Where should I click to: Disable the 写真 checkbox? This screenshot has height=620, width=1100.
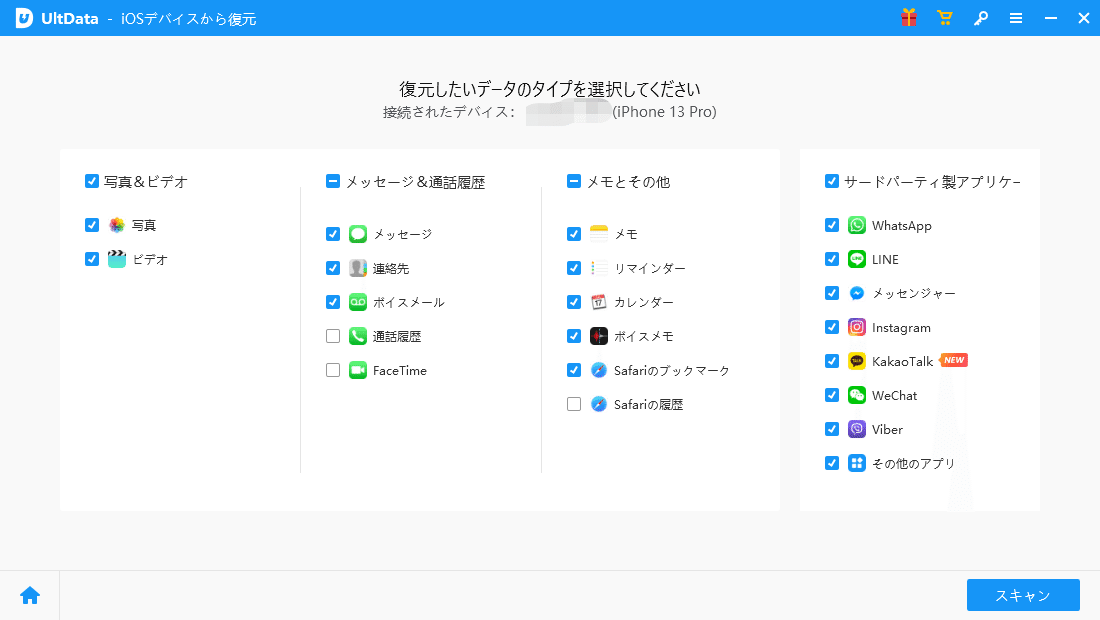click(x=92, y=225)
